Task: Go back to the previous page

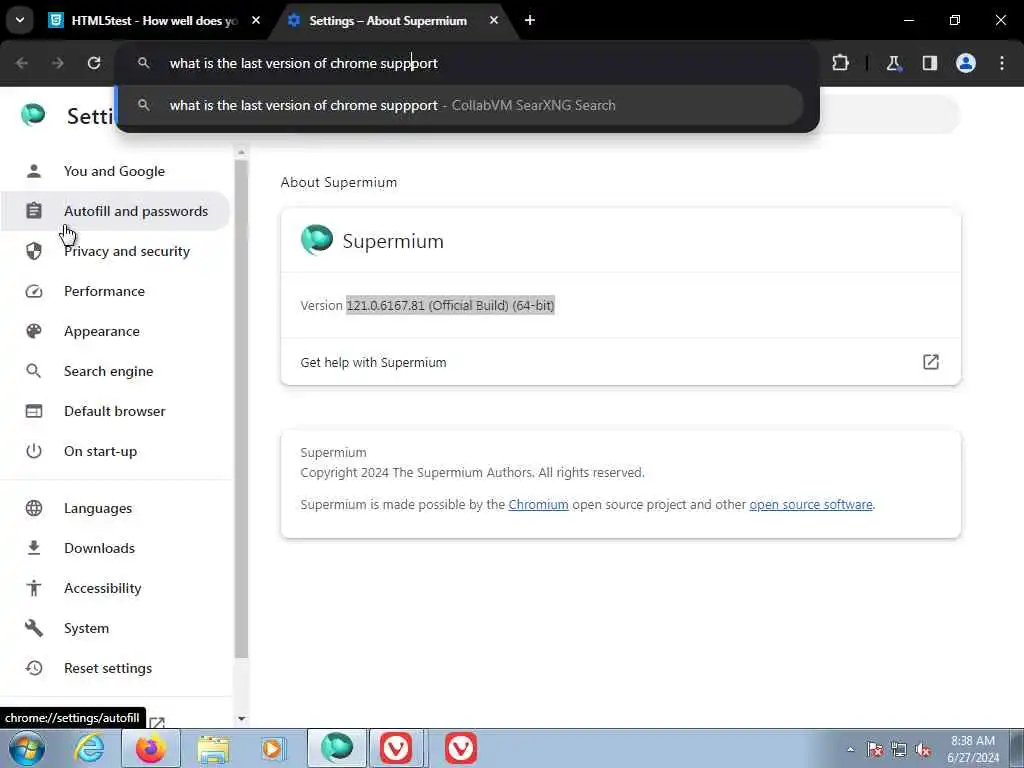Action: (22, 63)
